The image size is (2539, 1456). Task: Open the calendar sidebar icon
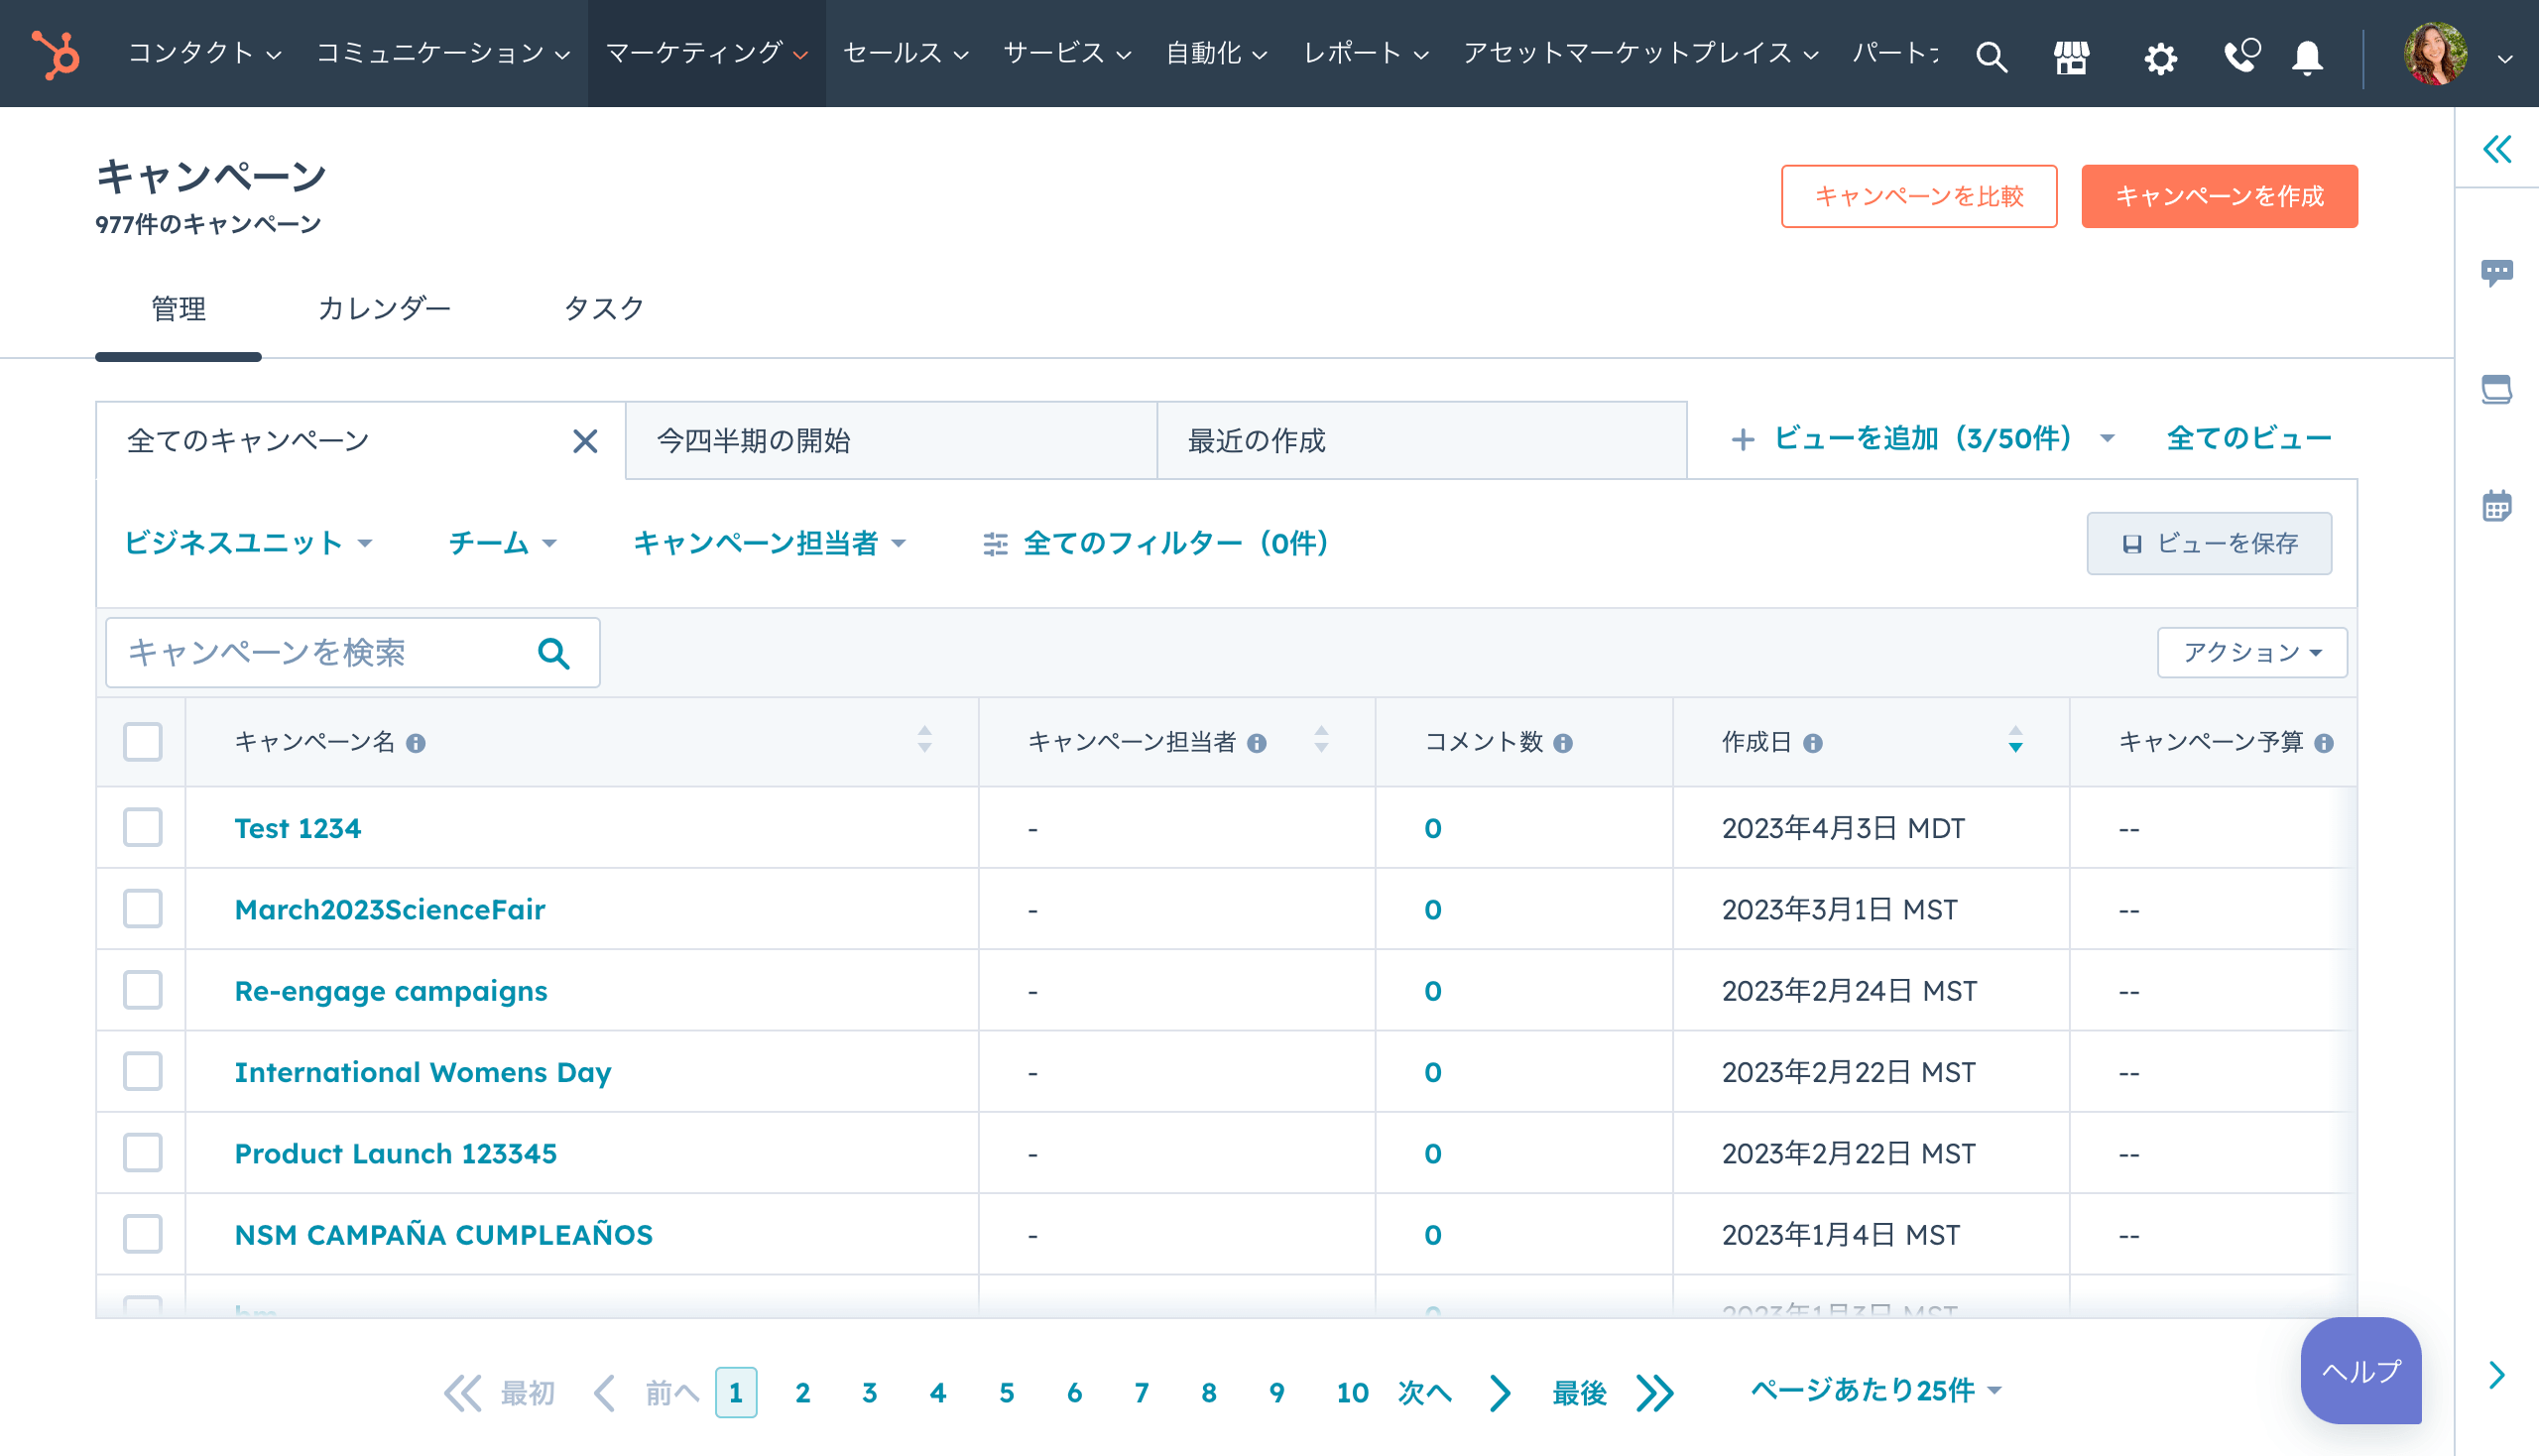(2497, 505)
